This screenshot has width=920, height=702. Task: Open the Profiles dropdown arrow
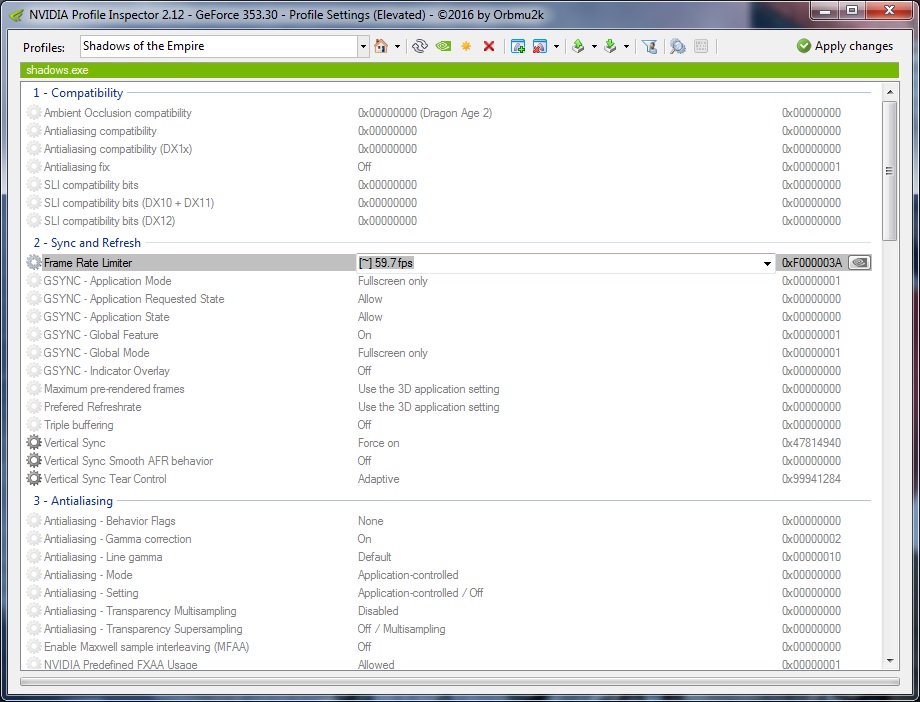click(363, 46)
